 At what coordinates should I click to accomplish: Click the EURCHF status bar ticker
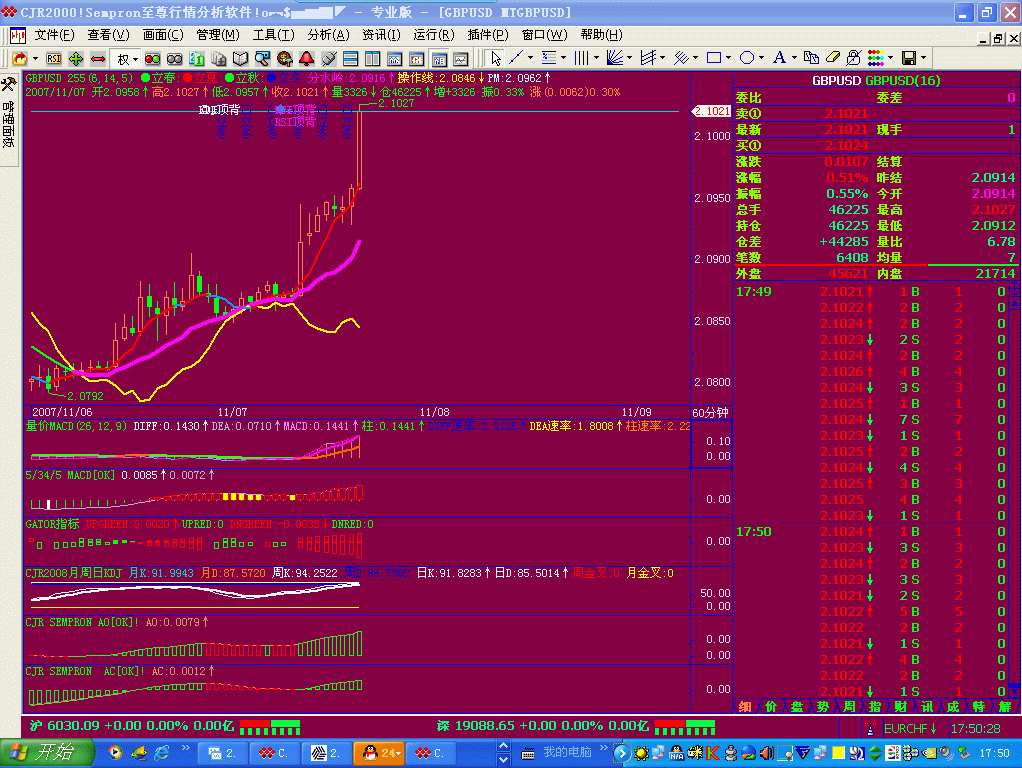[x=910, y=728]
